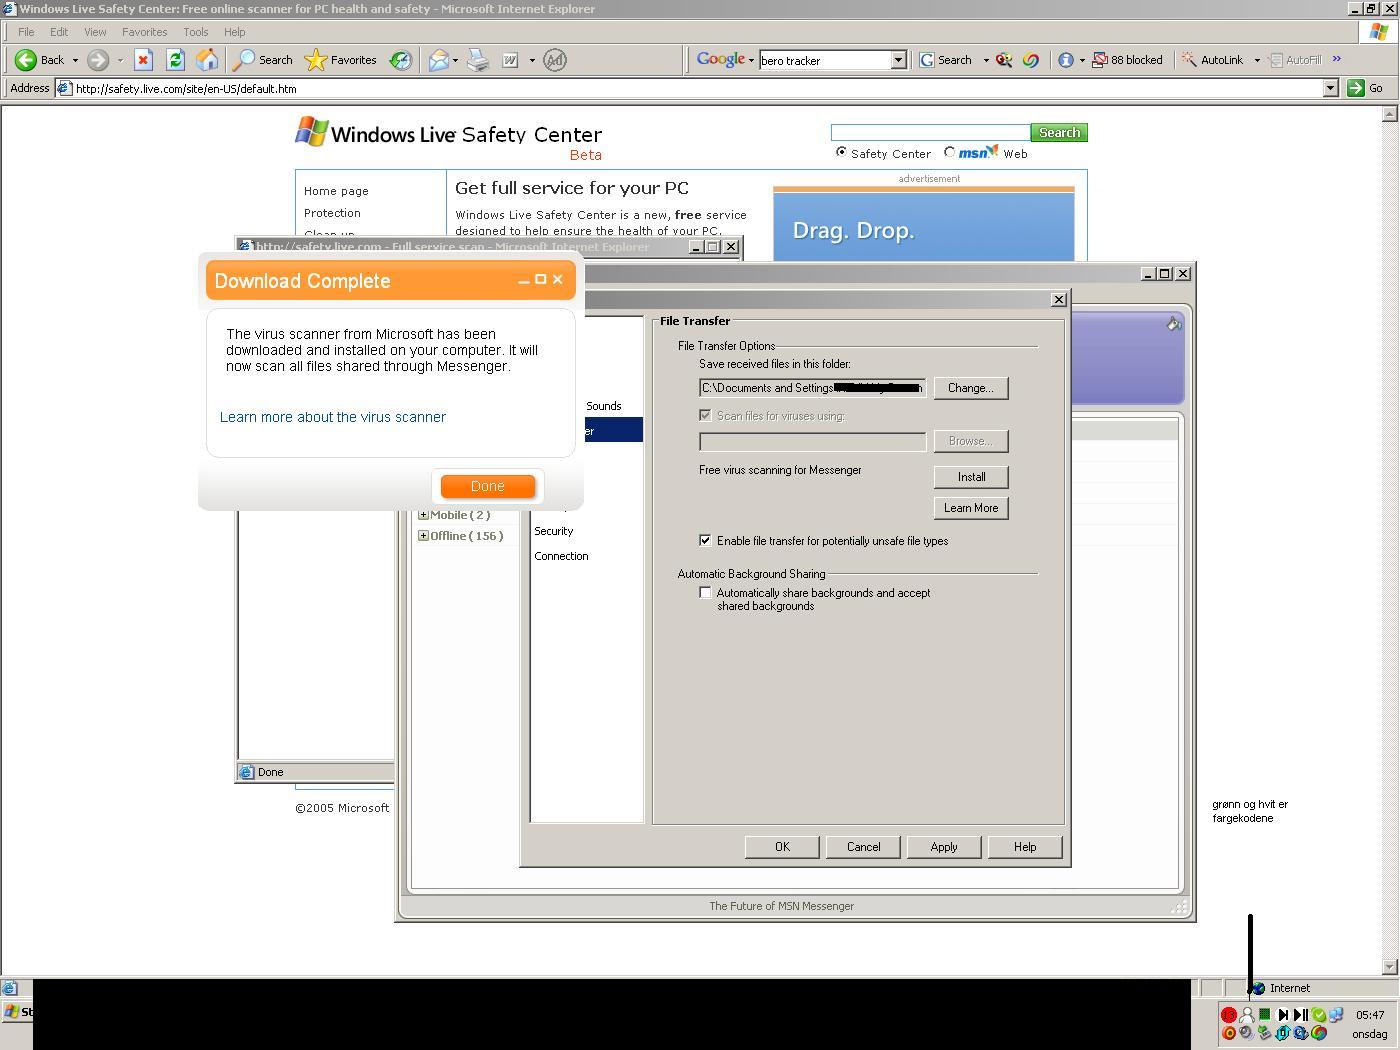Click the Stop page loading icon
This screenshot has height=1050, width=1400.
[143, 60]
